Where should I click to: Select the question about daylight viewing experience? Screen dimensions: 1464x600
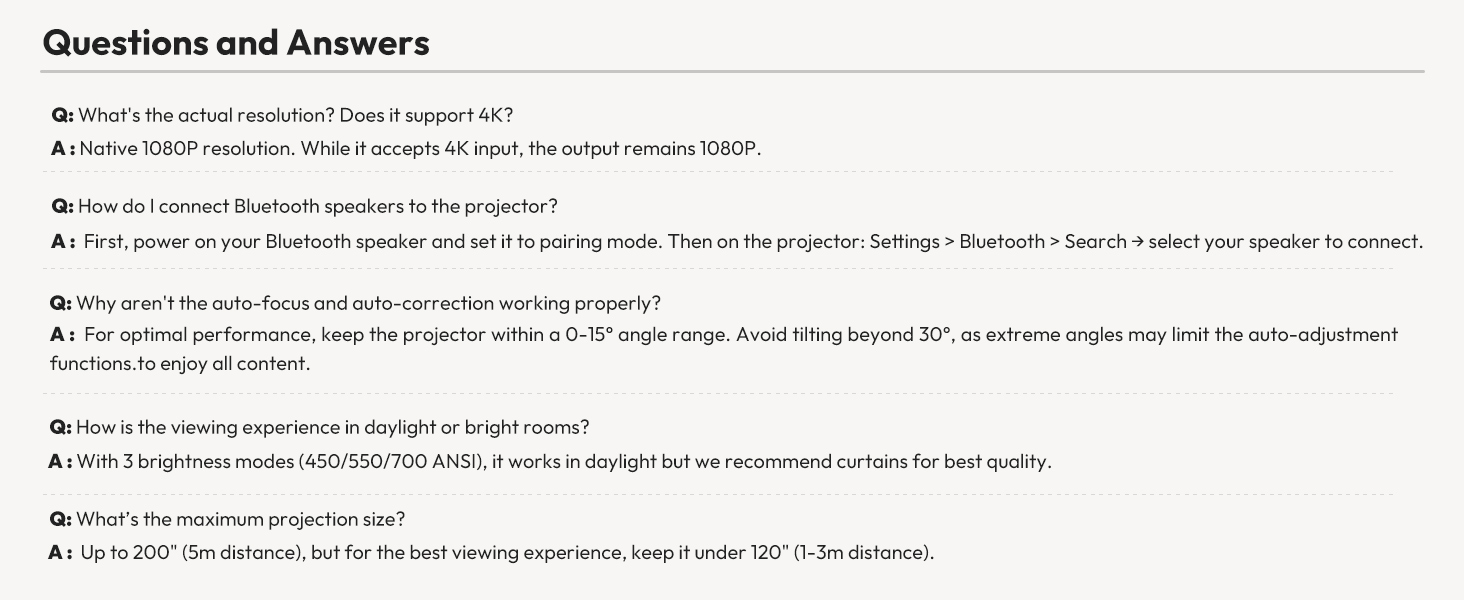[x=332, y=427]
